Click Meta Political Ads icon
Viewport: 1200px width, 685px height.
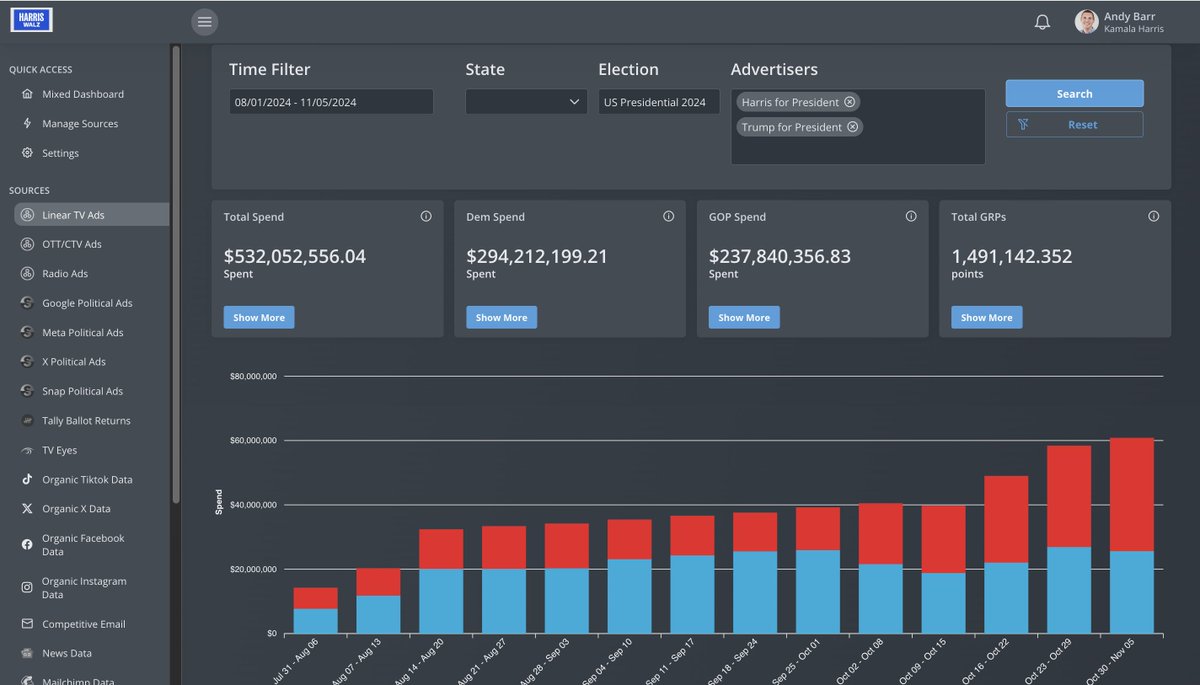[x=27, y=332]
